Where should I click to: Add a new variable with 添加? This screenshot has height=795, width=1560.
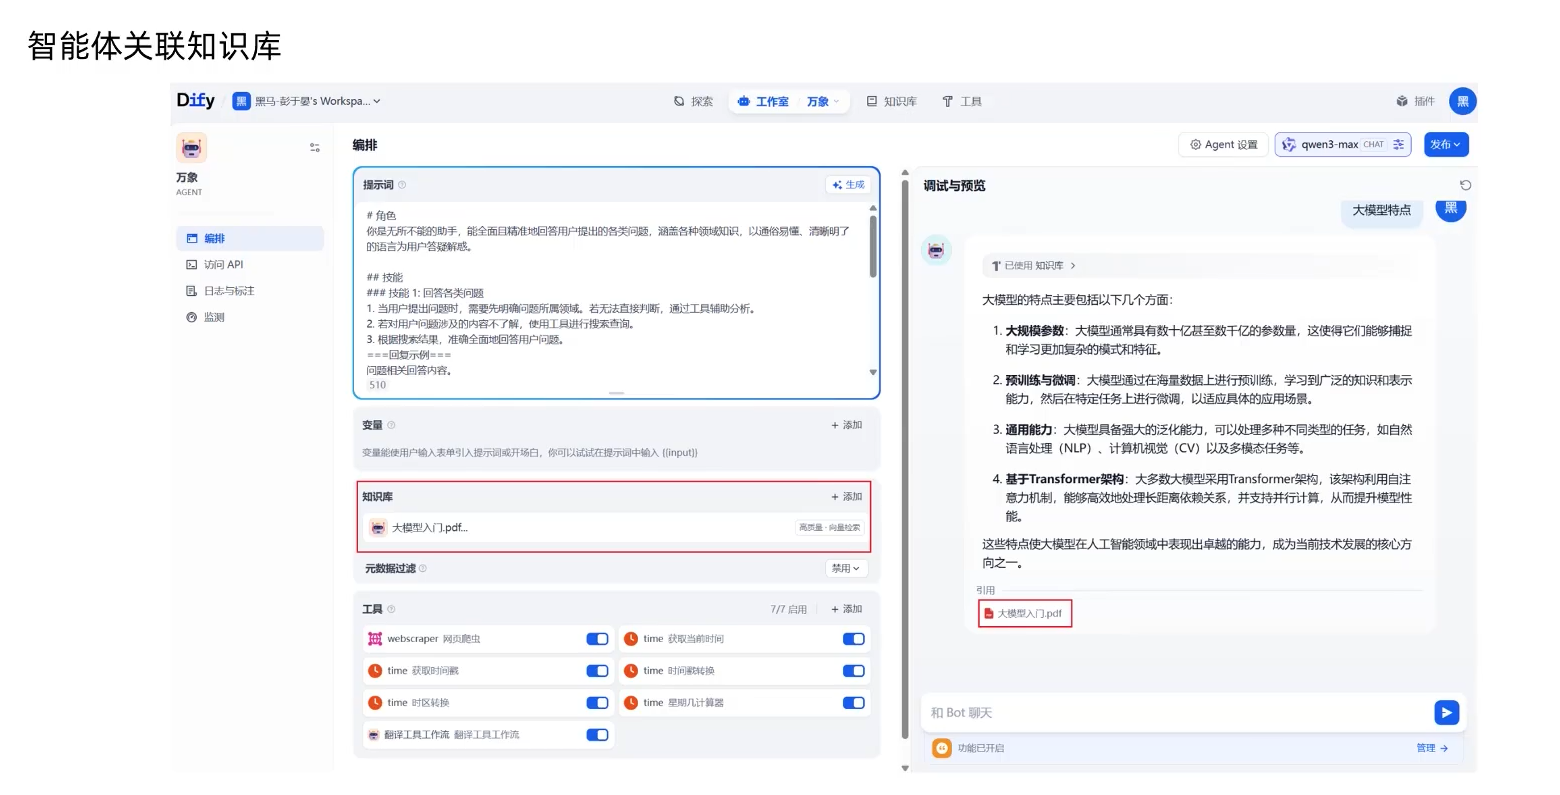point(846,425)
